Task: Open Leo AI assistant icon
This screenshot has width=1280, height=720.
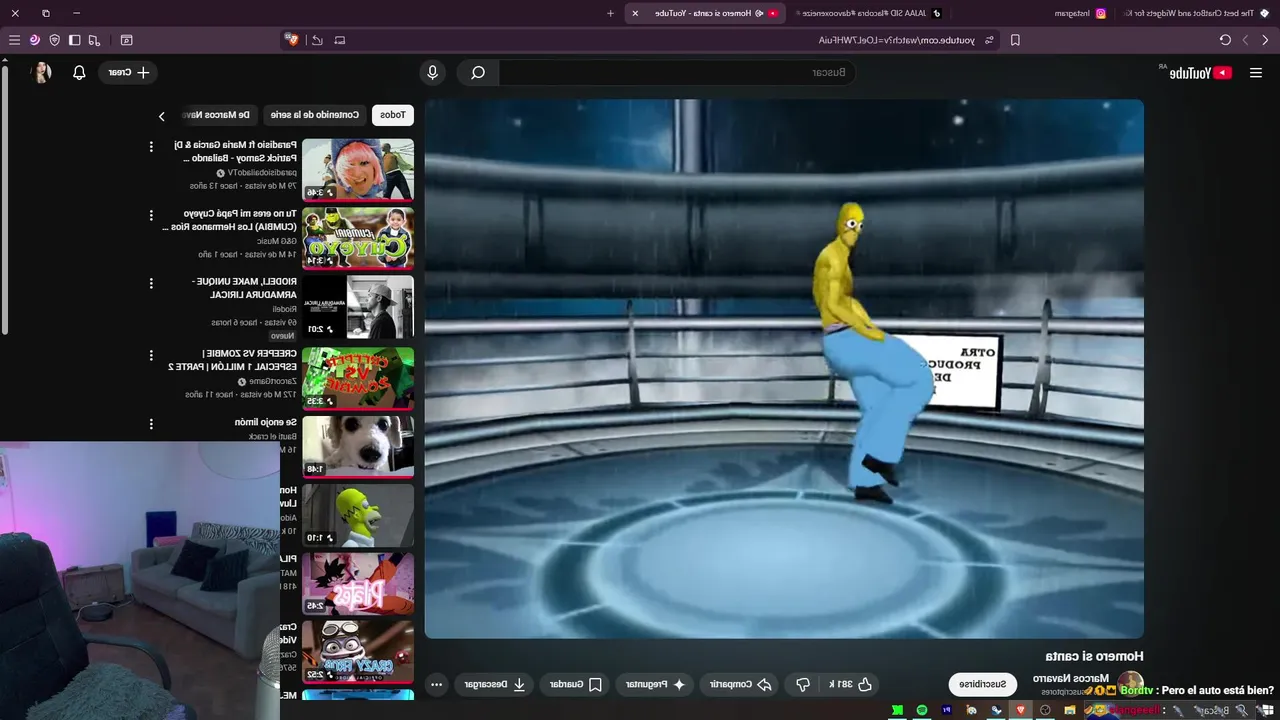Action: (x=34, y=40)
